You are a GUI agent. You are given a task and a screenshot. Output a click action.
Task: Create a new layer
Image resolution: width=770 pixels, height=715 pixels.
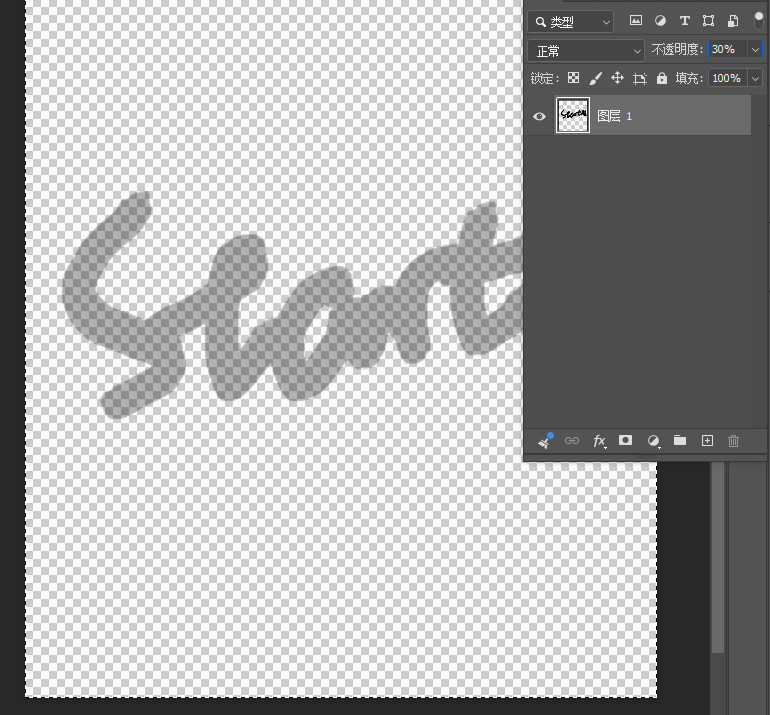click(x=707, y=440)
